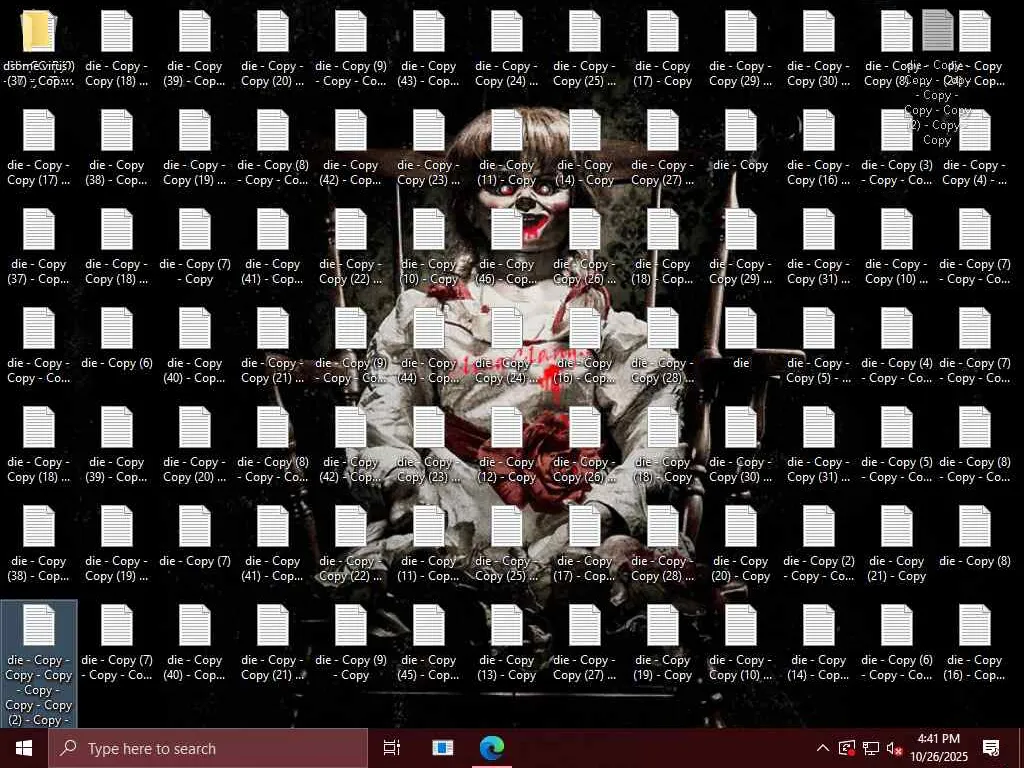Select the file 'die - Copy - Copy (5) - ...'
Viewport: 1024px width, 768px height.
point(819,347)
